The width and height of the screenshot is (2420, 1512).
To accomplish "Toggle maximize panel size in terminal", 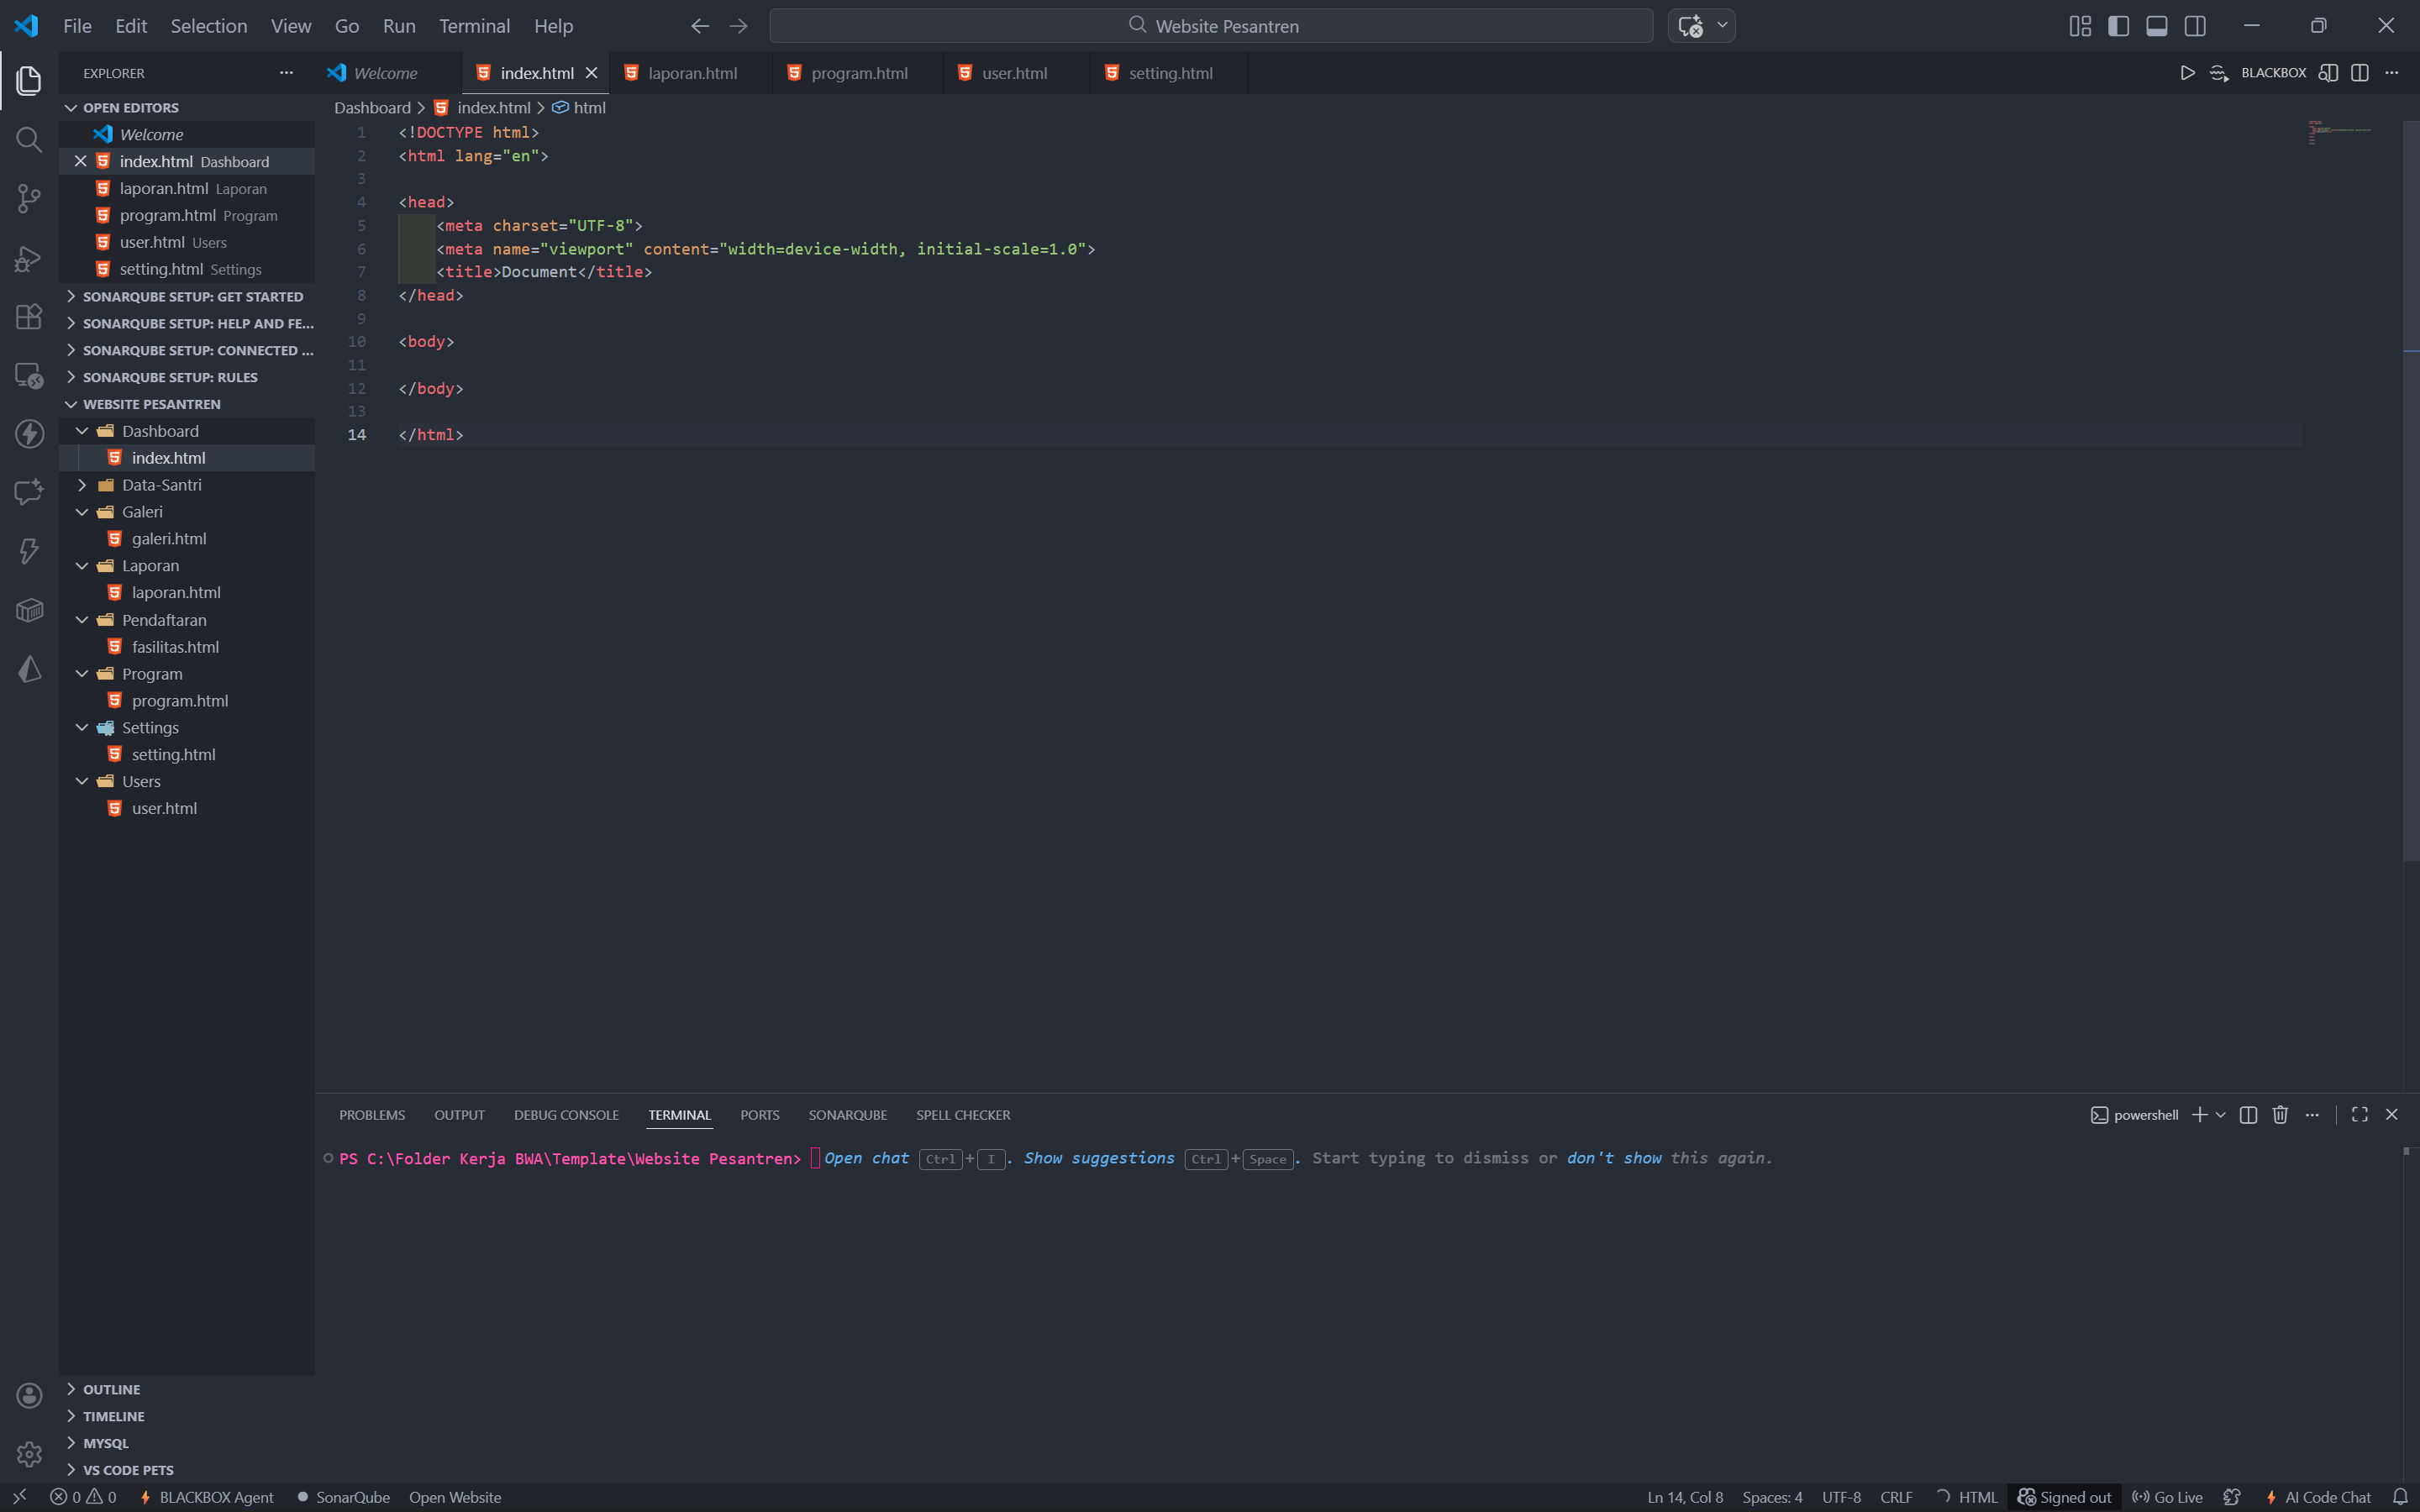I will coord(2359,1115).
